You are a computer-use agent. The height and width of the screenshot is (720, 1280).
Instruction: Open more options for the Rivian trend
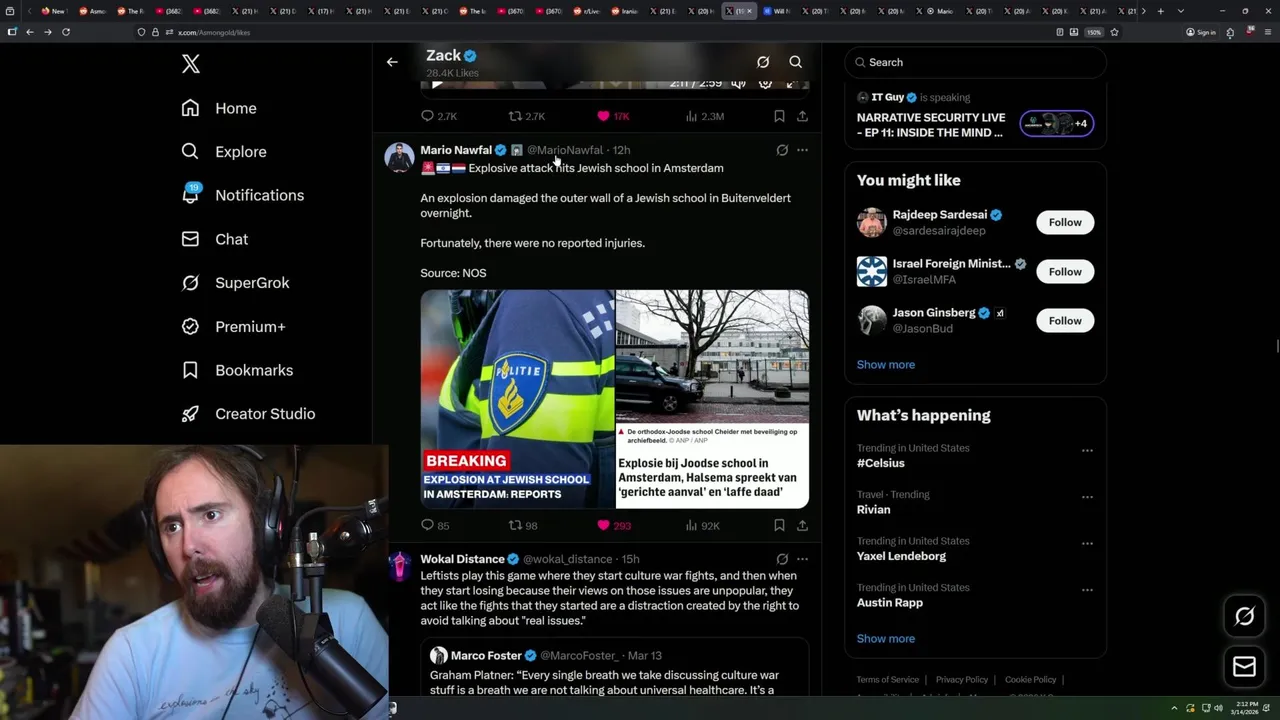(1087, 497)
